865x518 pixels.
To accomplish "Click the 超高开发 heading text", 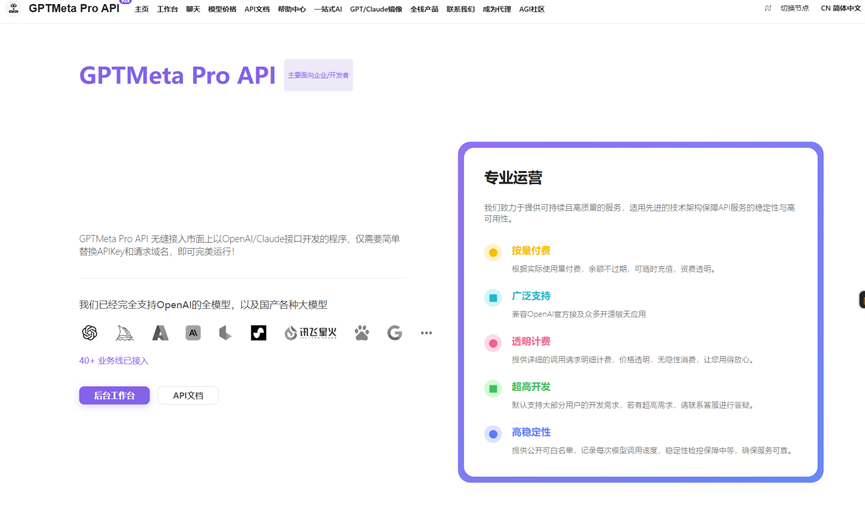I will [531, 387].
